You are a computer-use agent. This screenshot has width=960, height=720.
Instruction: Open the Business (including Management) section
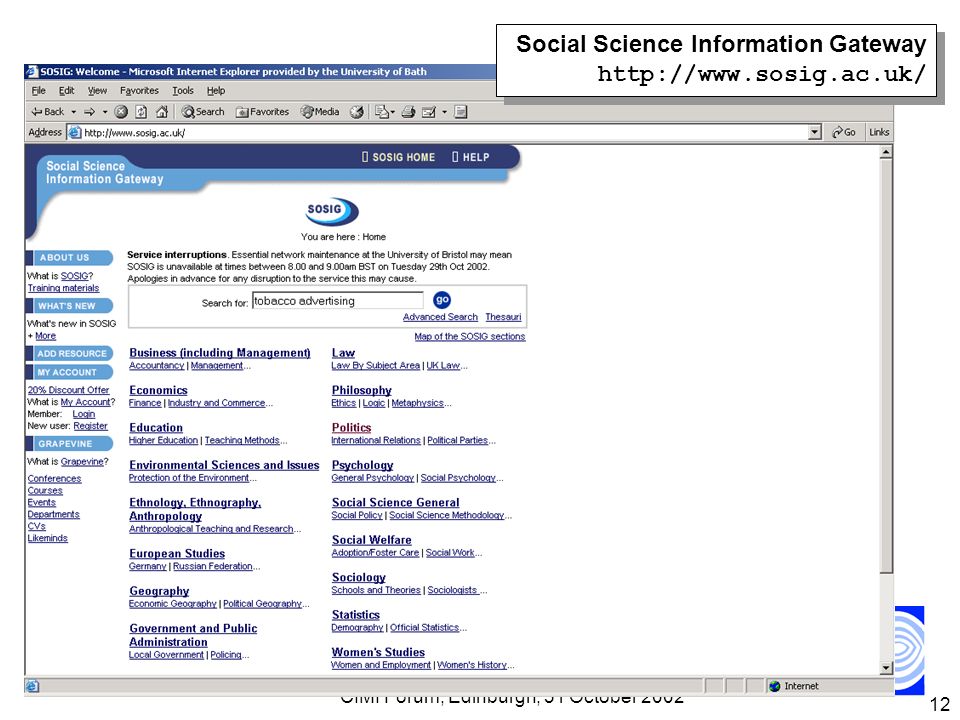220,353
